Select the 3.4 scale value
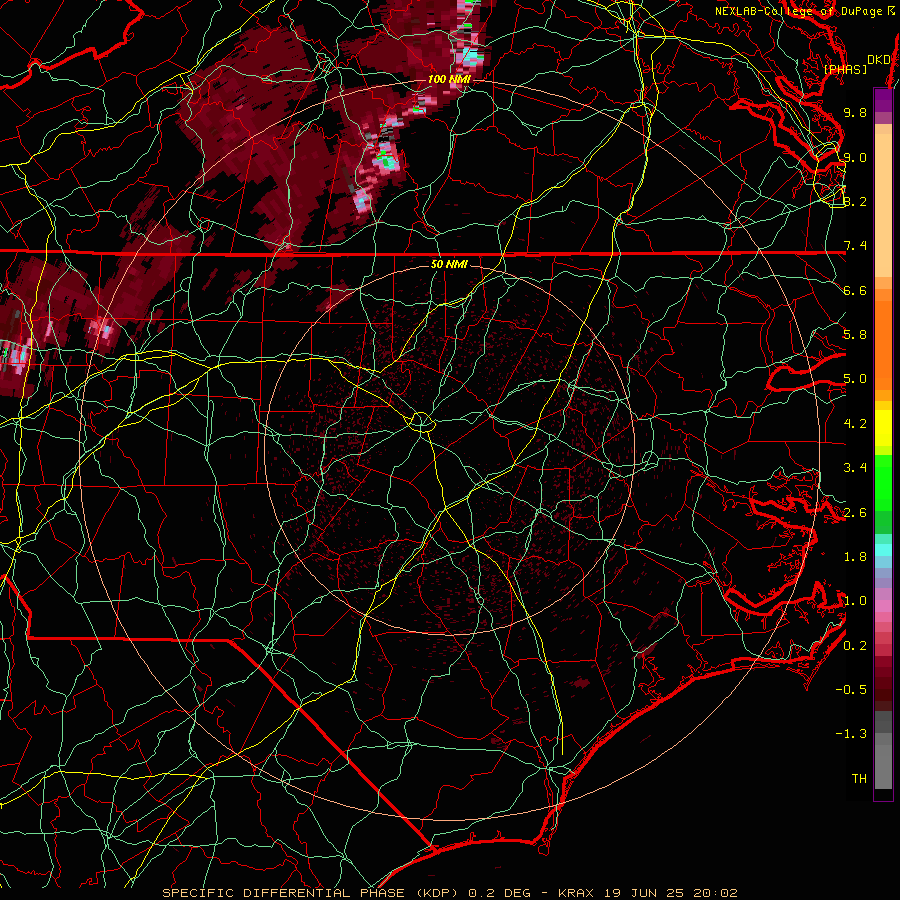Screen dimensions: 900x900 (x=855, y=468)
